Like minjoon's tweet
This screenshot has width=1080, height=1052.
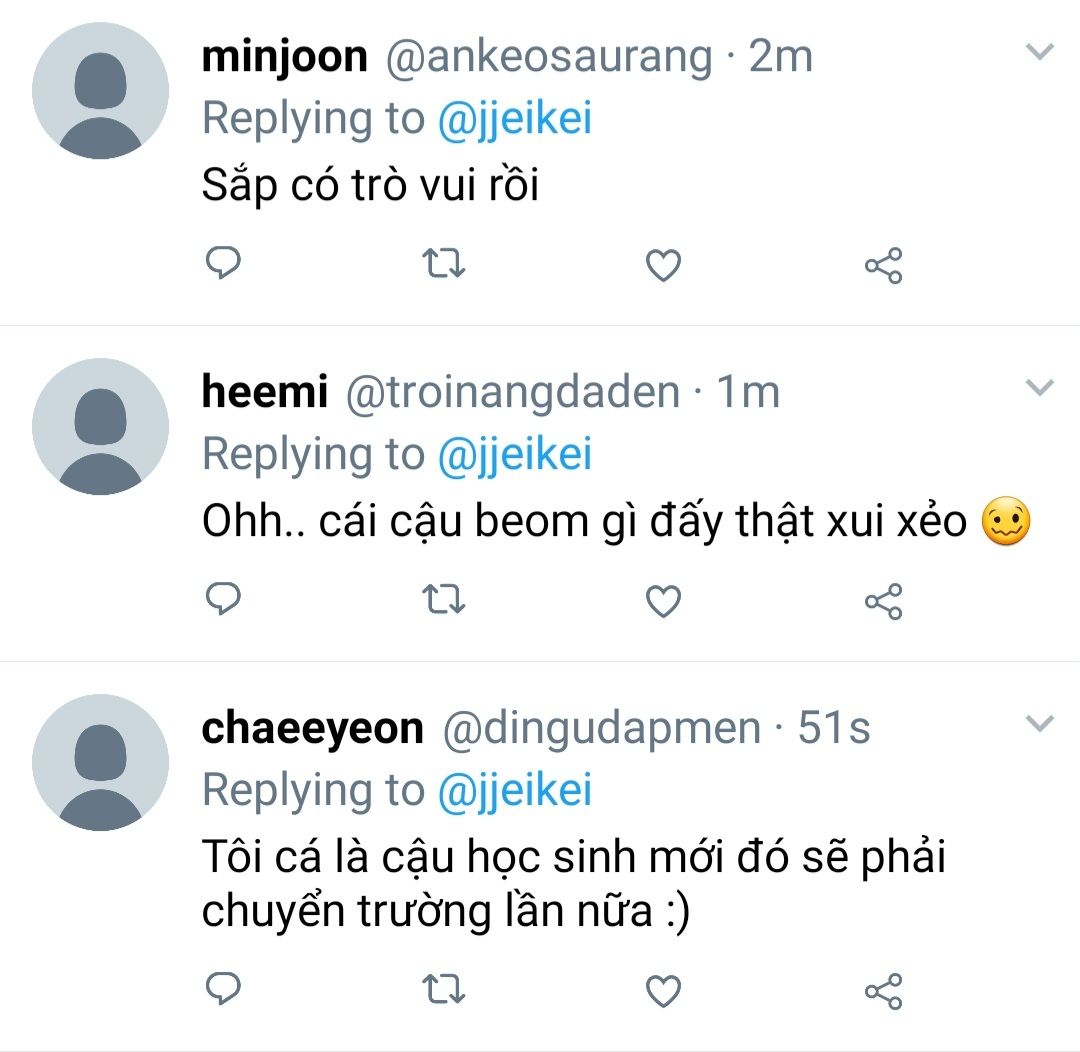(663, 265)
